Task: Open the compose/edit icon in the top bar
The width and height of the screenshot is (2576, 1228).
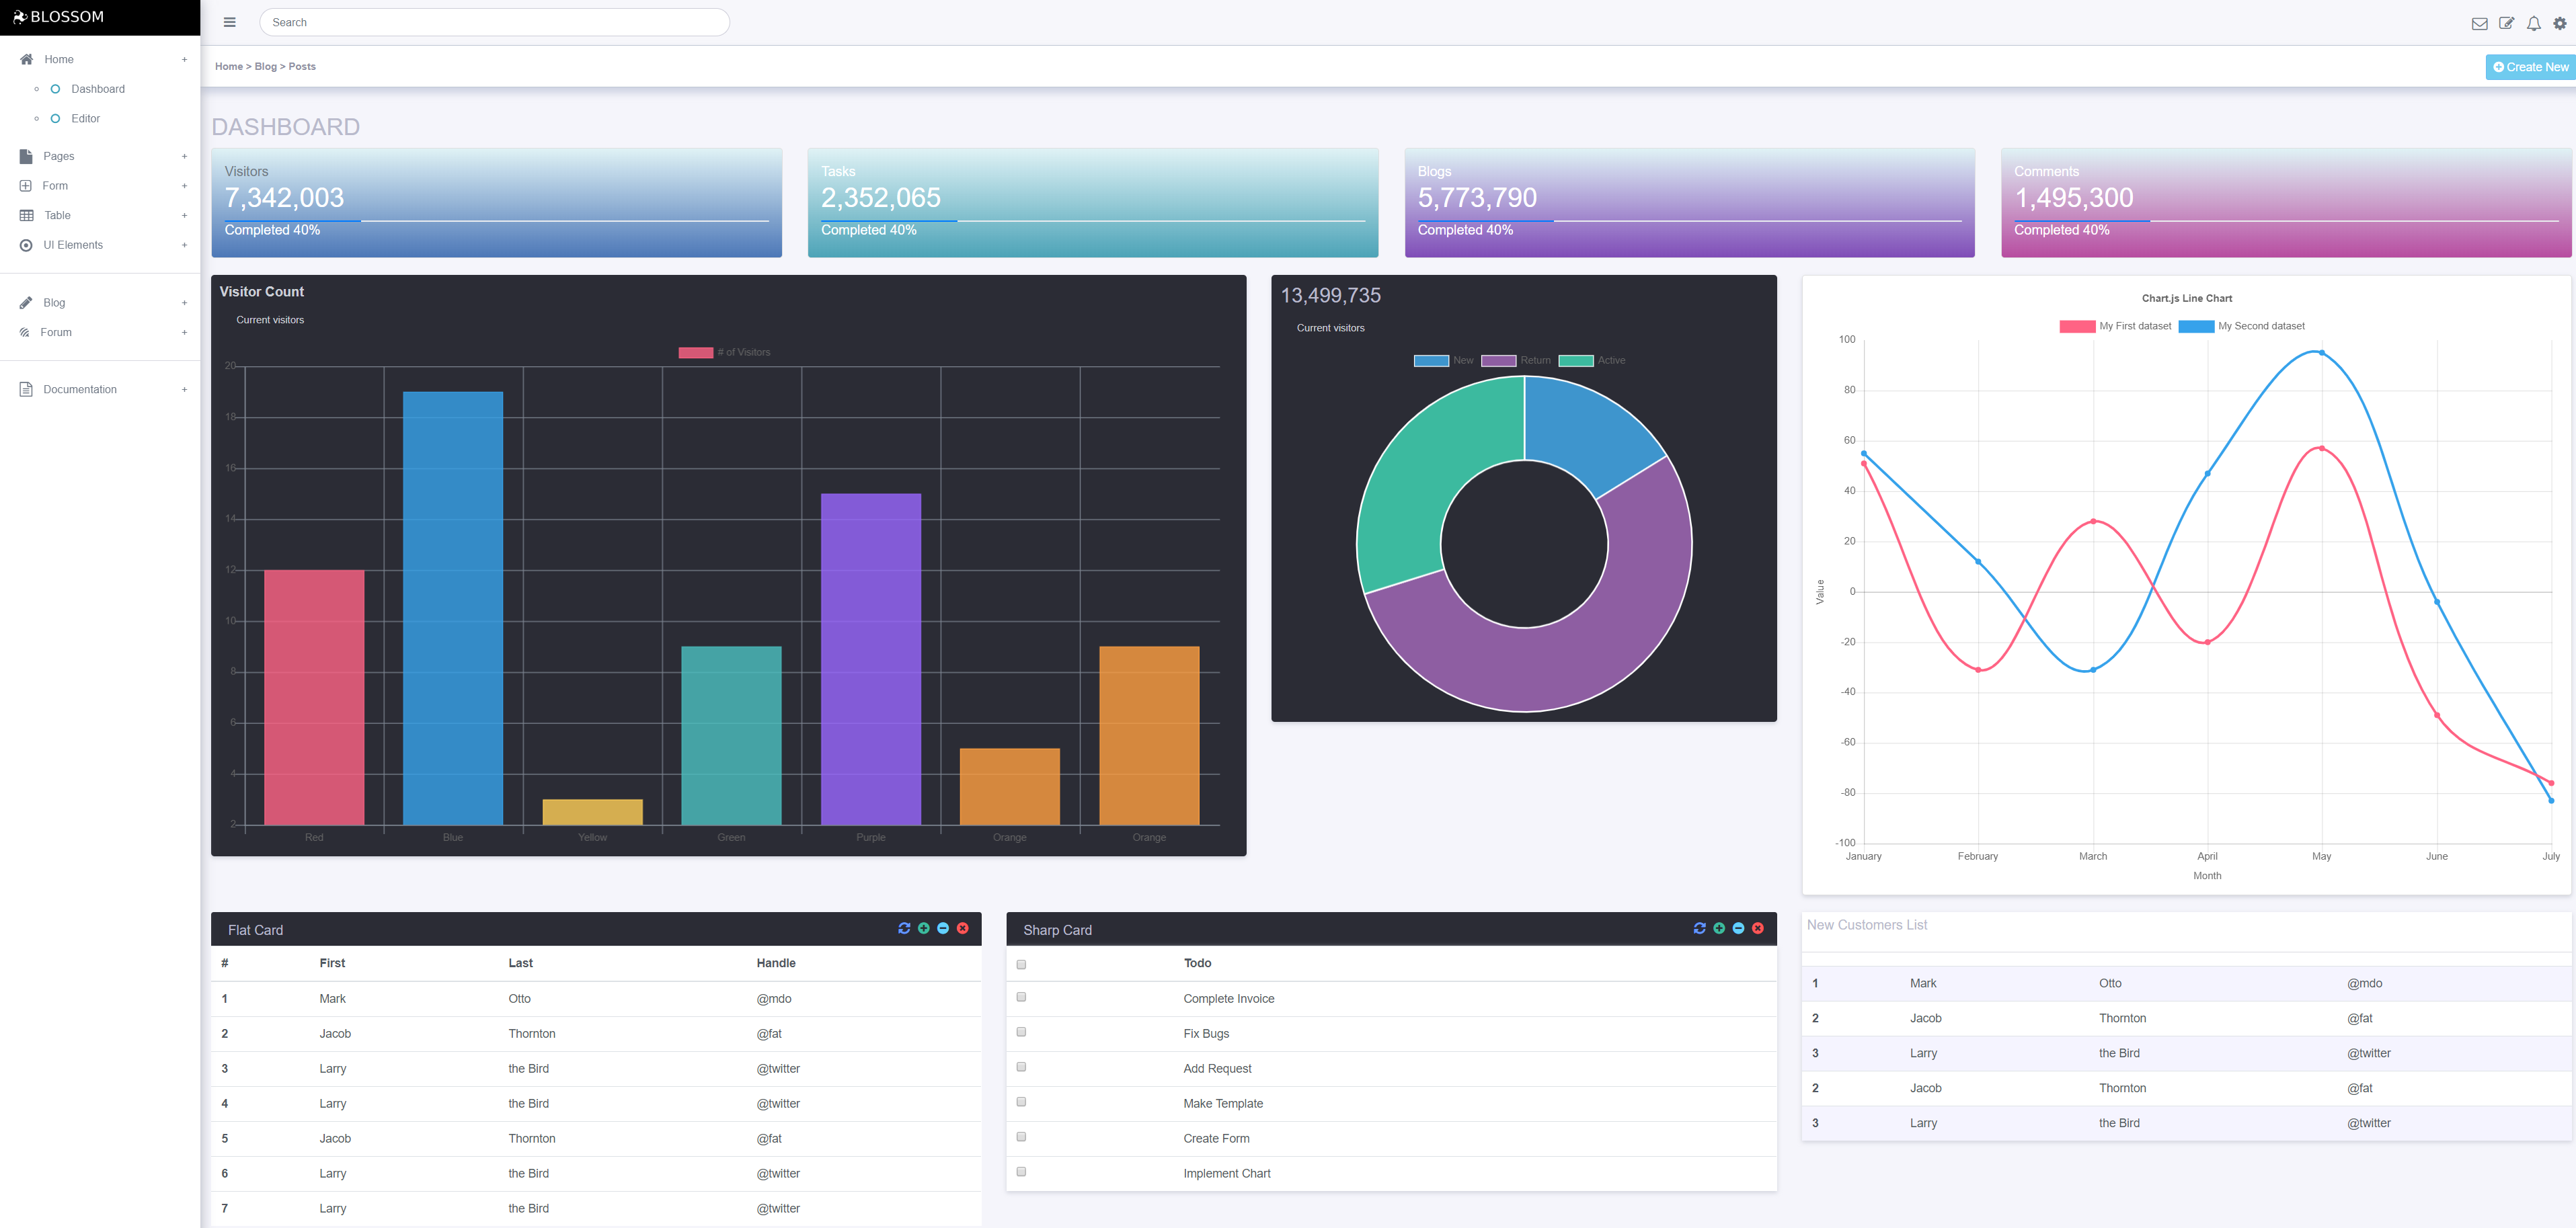Action: point(2507,23)
